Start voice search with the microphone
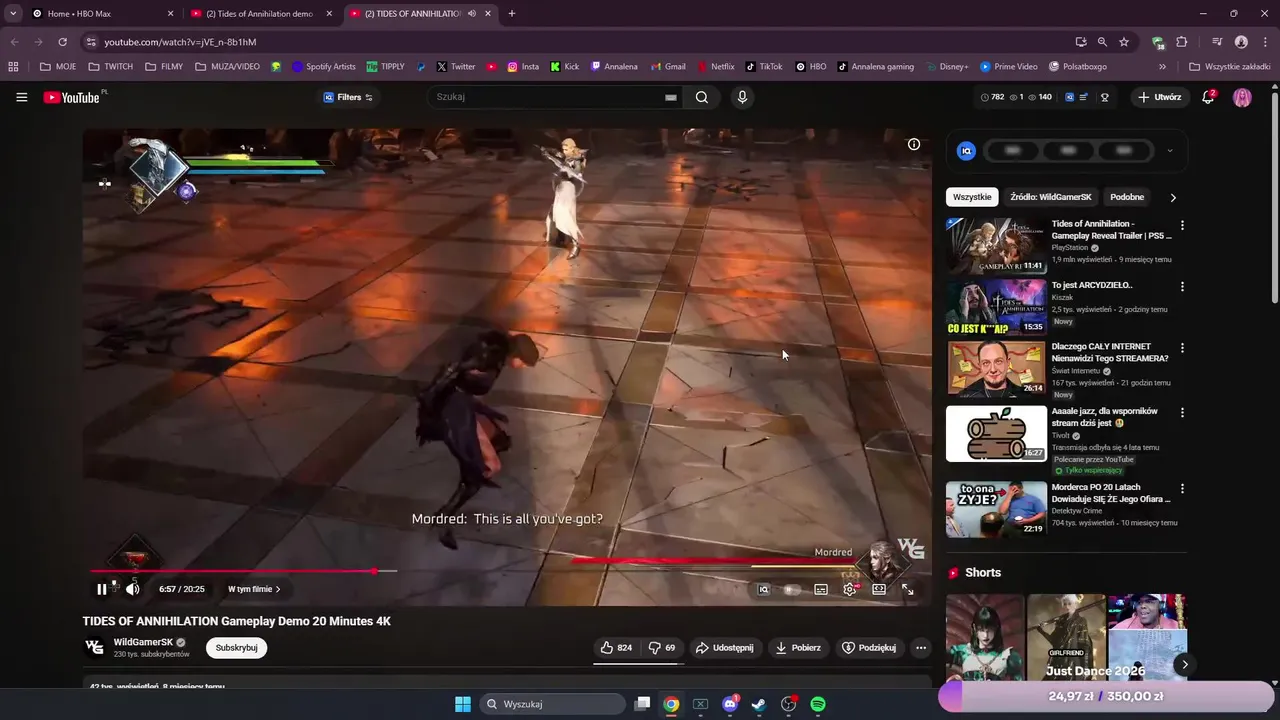Screen dimensions: 1280x720 click(x=742, y=97)
